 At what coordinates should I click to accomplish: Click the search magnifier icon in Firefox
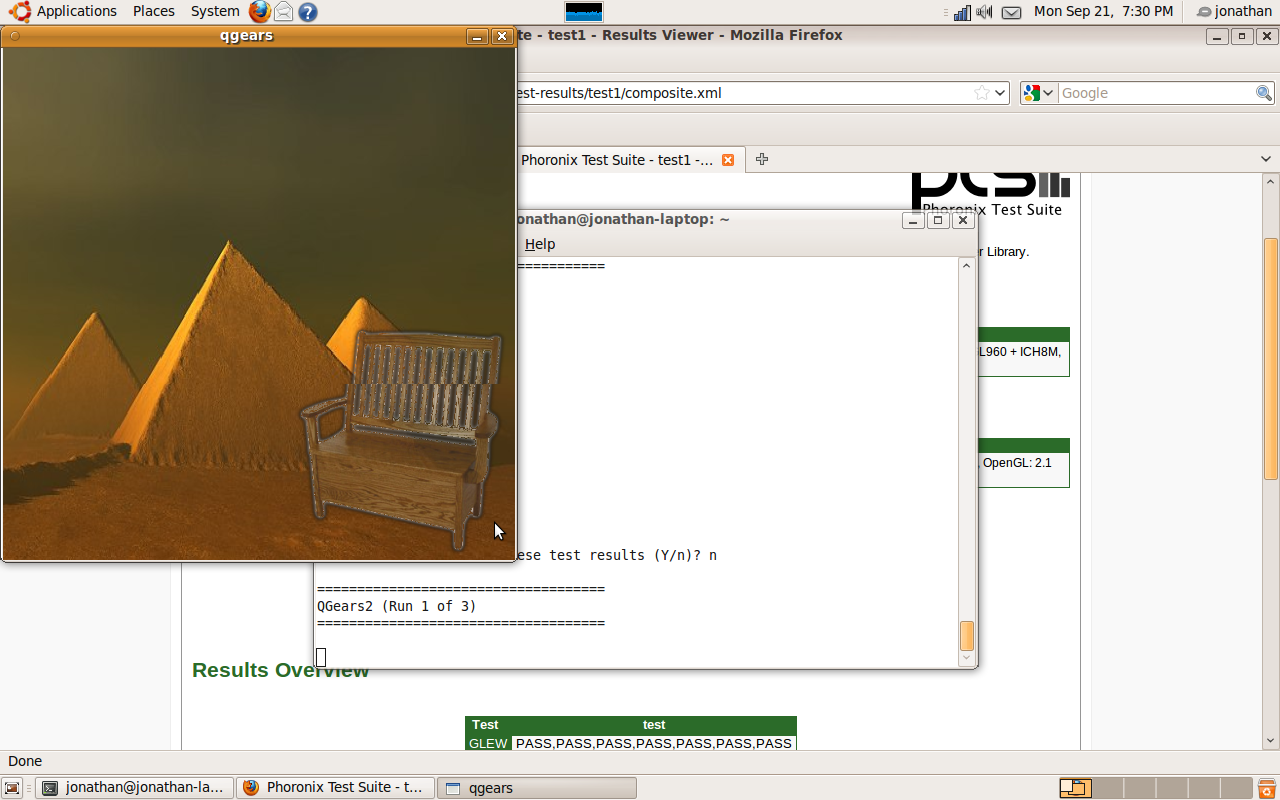tap(1264, 93)
